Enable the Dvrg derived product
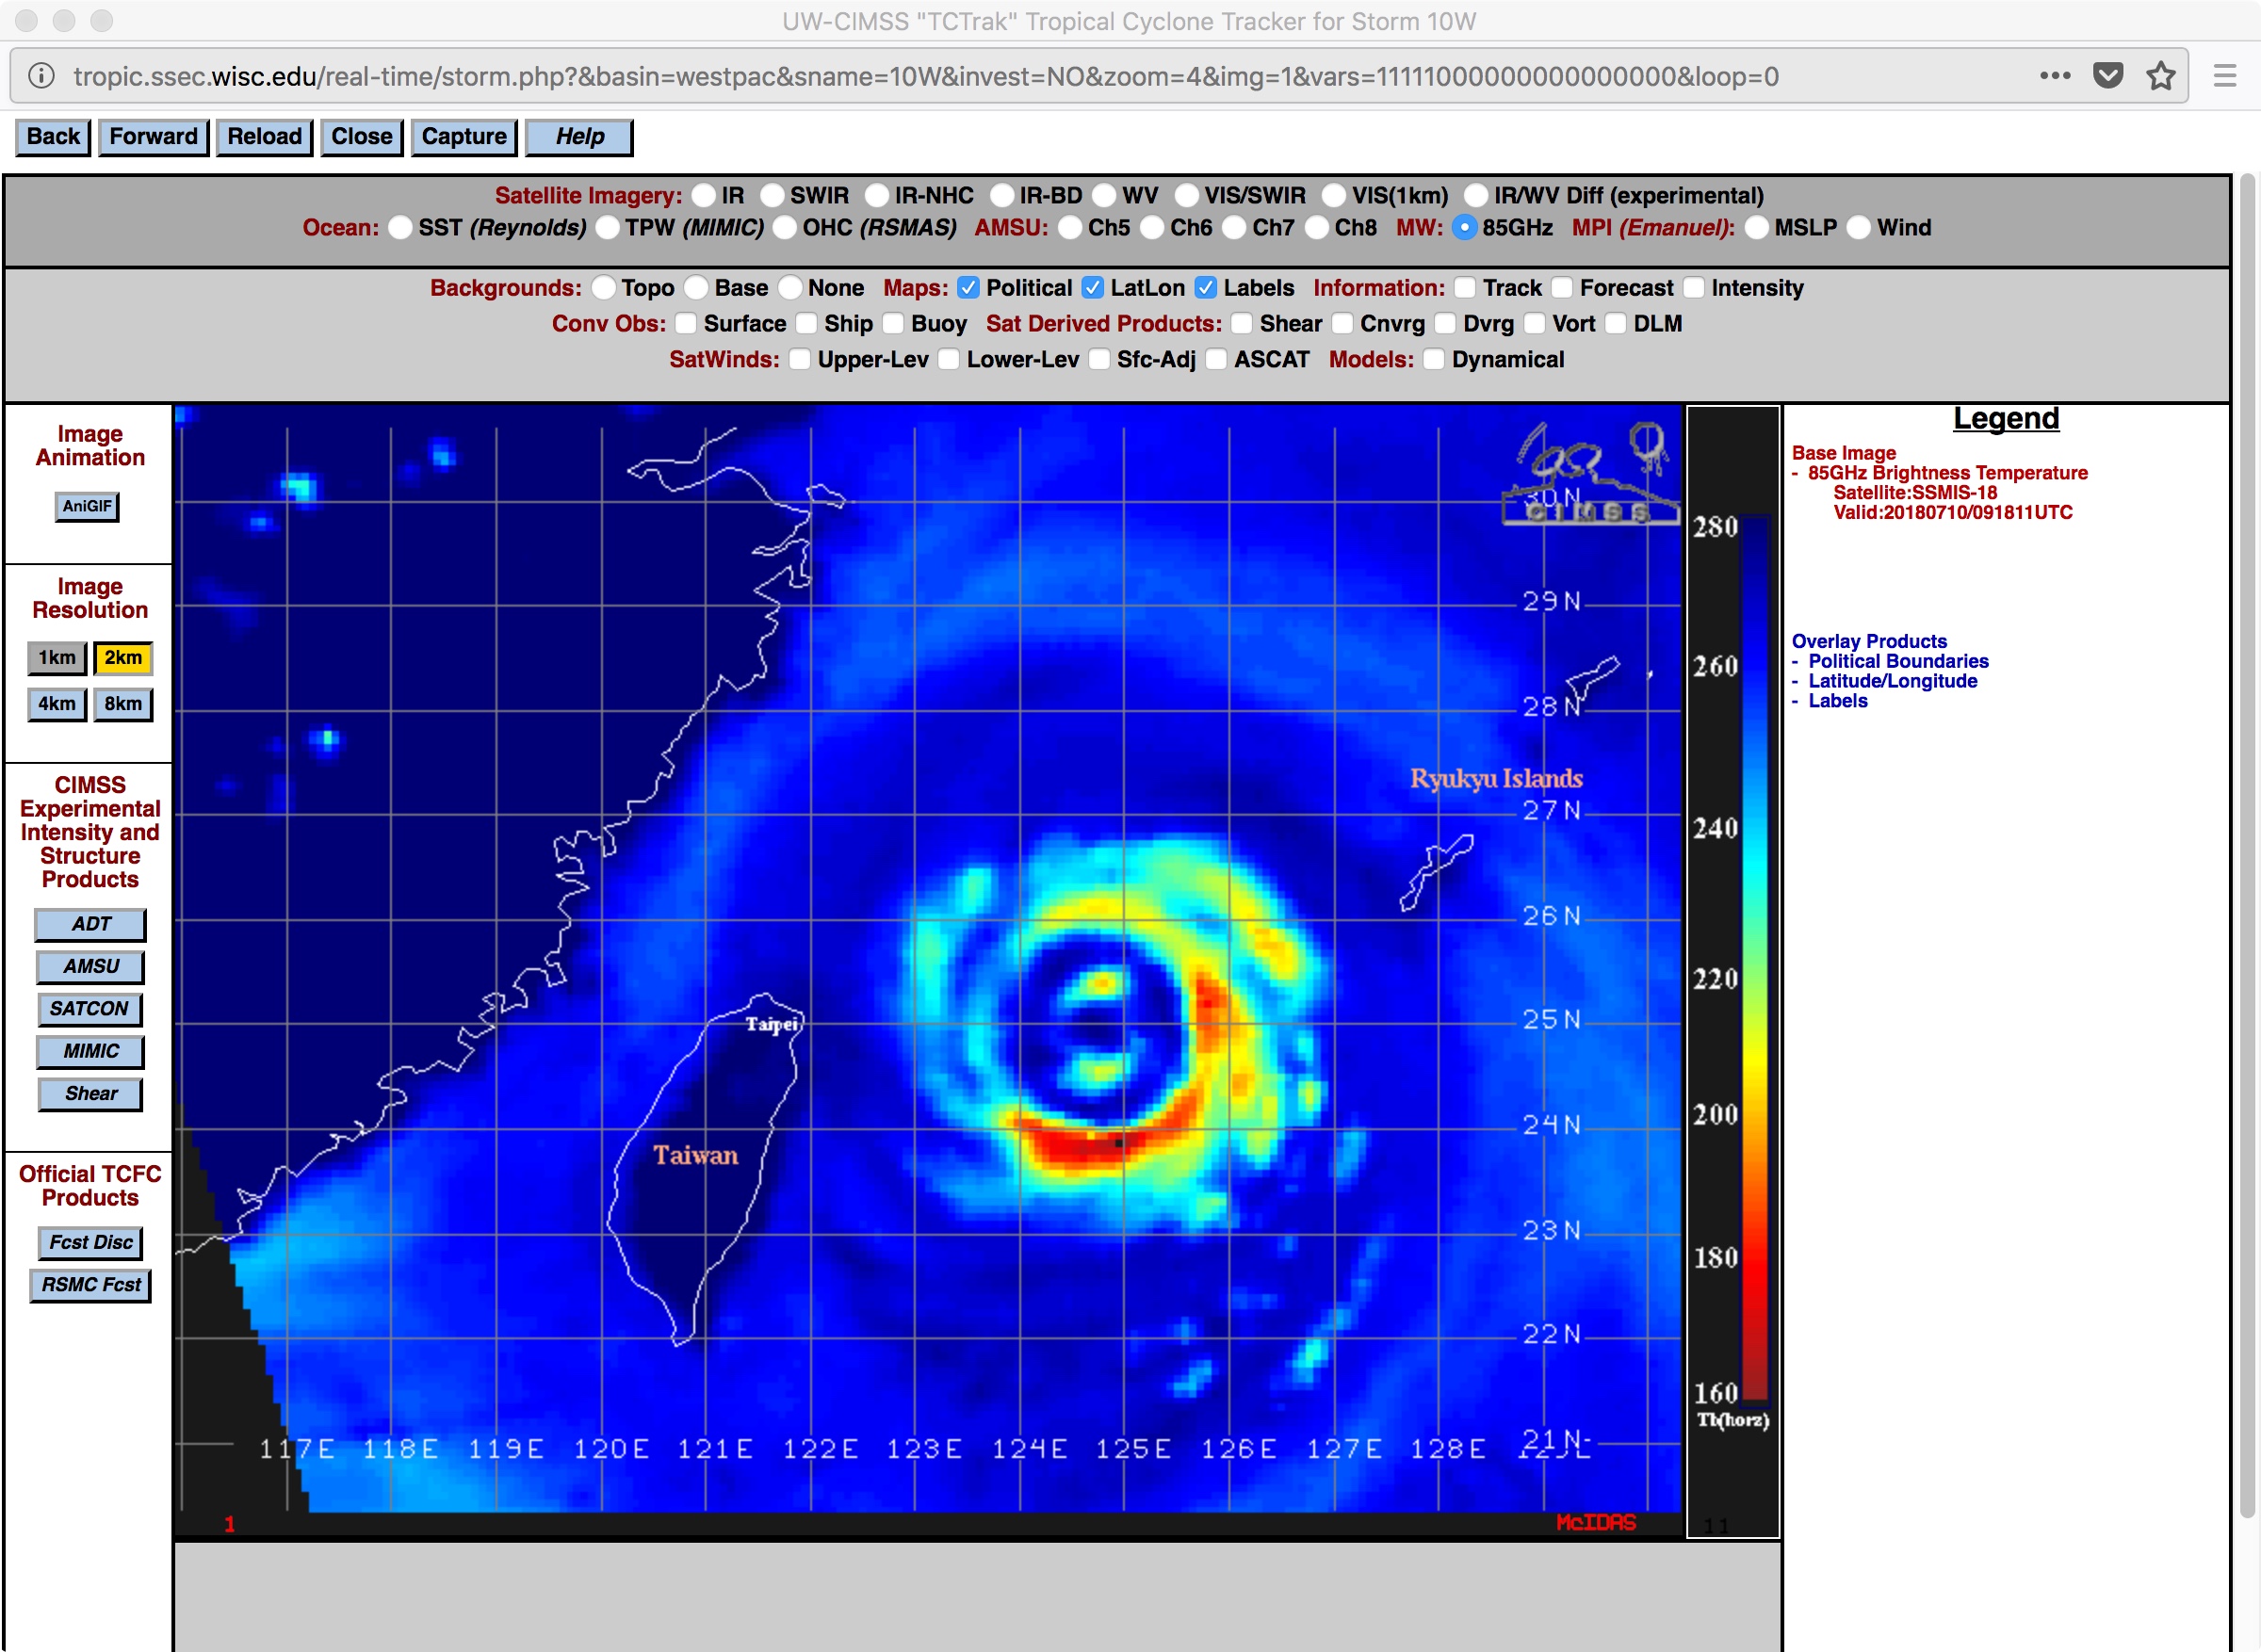The height and width of the screenshot is (1652, 2261). tap(1445, 324)
